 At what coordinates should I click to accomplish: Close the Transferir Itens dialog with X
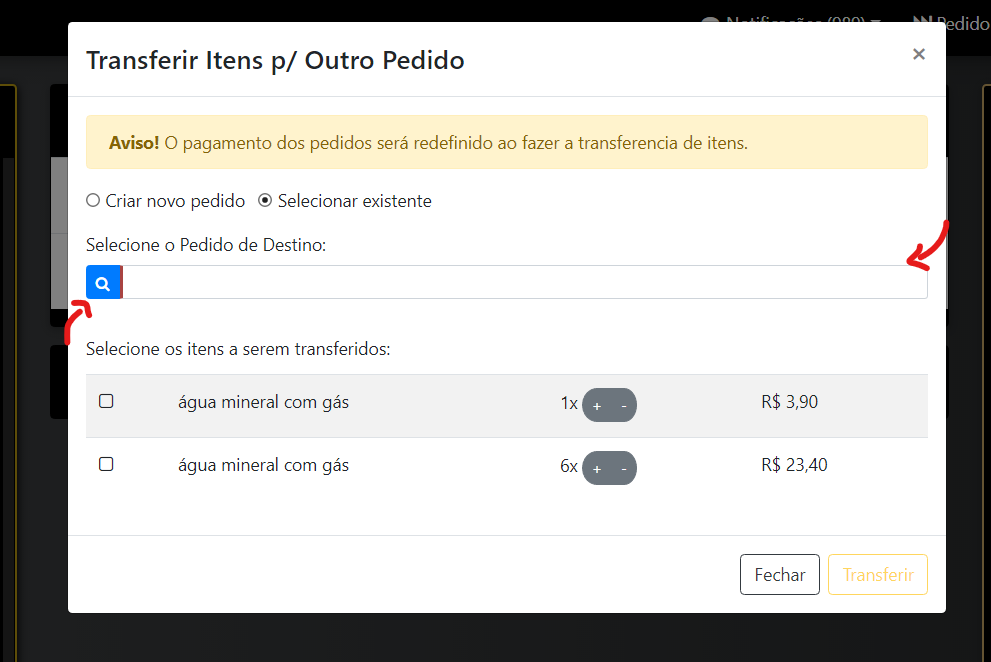(x=918, y=54)
